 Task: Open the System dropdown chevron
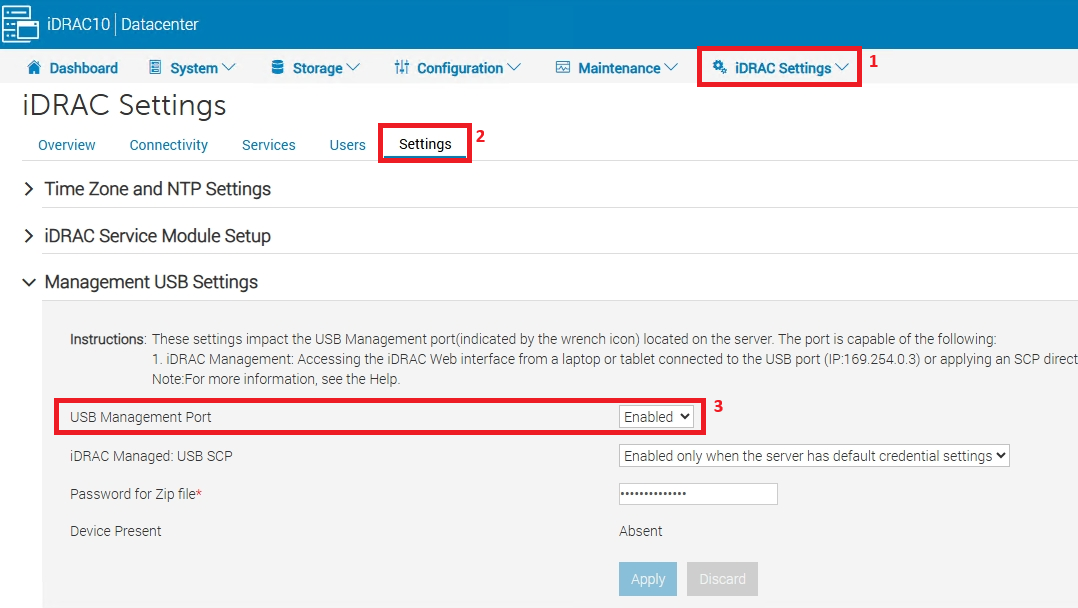click(229, 67)
